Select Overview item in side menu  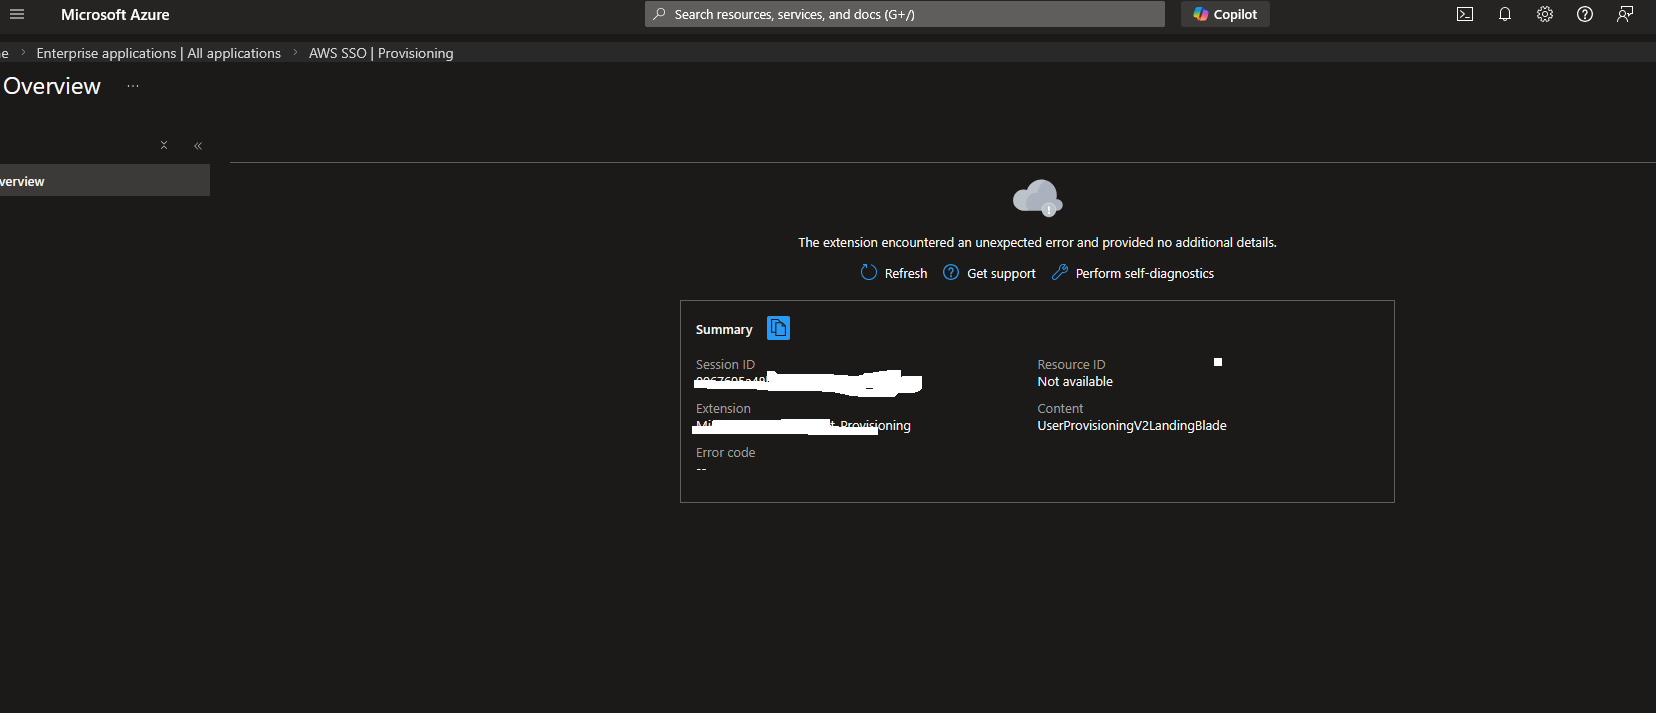coord(104,181)
